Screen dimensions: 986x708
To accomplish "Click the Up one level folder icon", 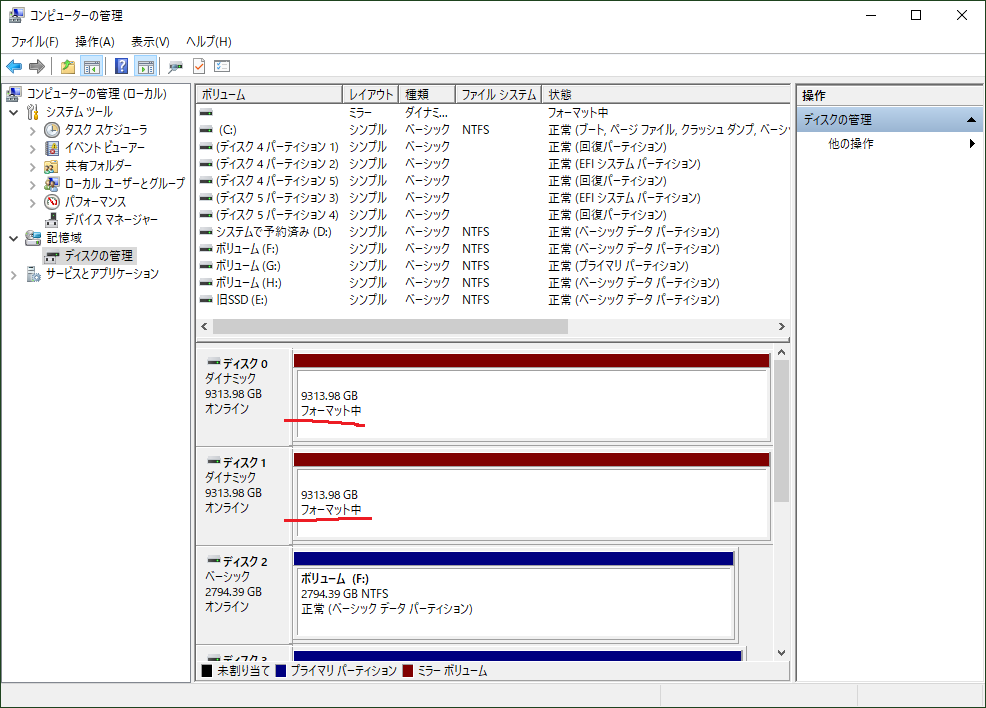I will click(x=68, y=66).
